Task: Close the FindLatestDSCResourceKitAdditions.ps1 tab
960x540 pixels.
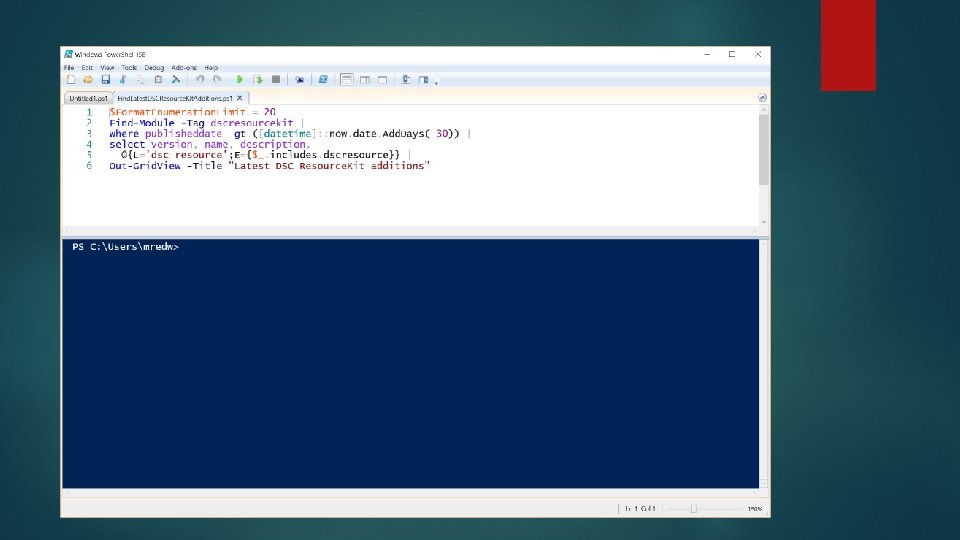Action: (x=240, y=98)
